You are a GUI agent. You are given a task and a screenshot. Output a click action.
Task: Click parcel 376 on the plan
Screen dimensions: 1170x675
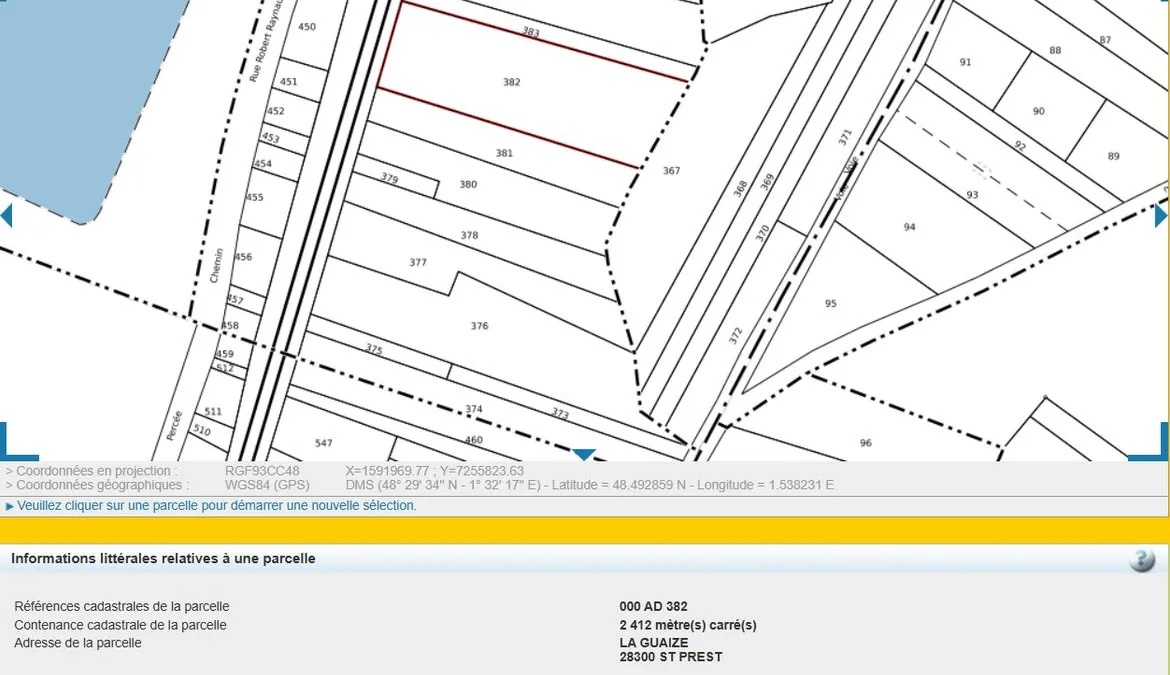479,326
